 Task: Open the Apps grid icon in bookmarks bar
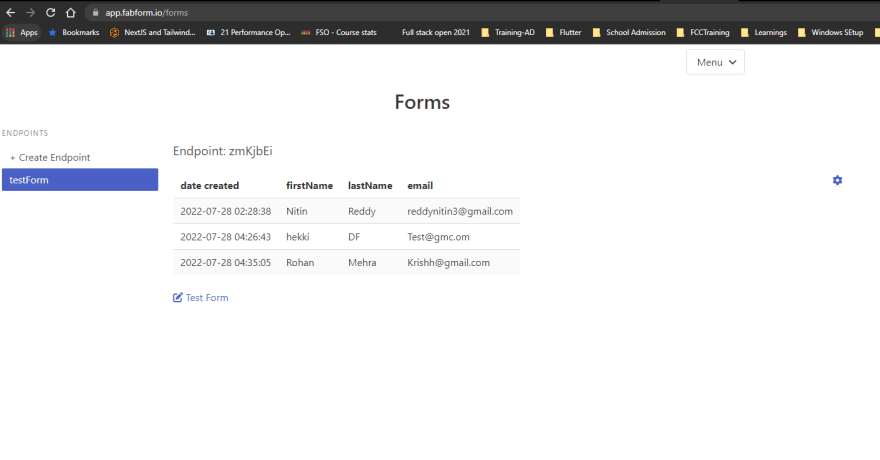coord(10,33)
